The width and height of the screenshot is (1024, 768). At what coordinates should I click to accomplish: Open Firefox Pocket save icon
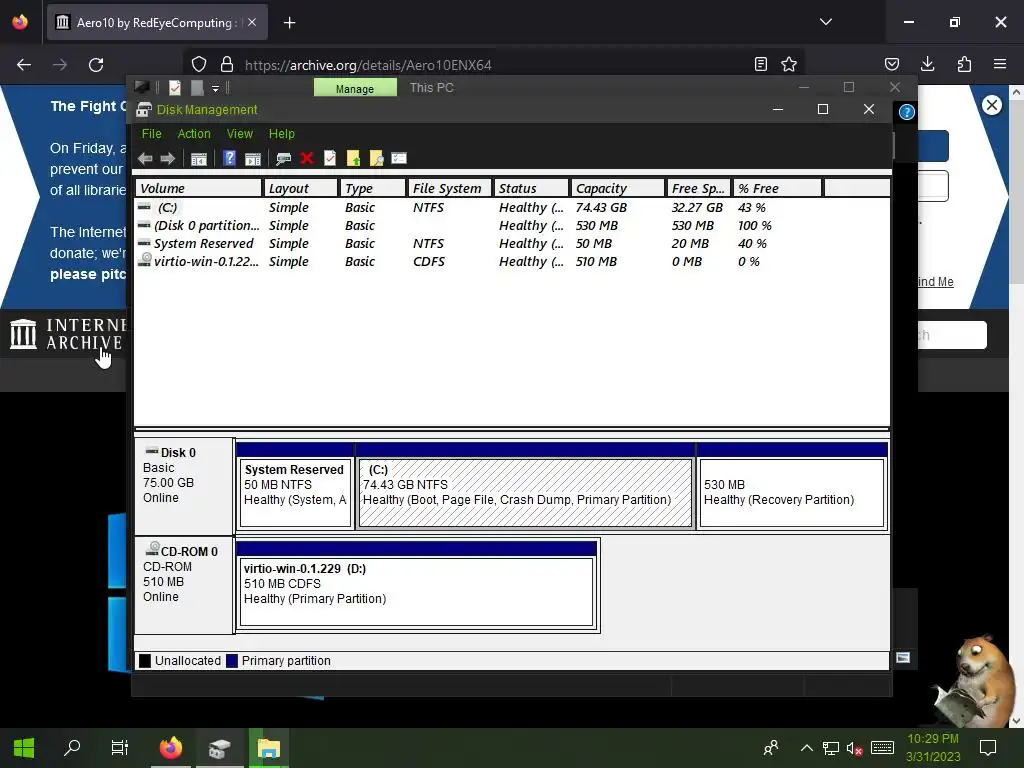coord(891,64)
